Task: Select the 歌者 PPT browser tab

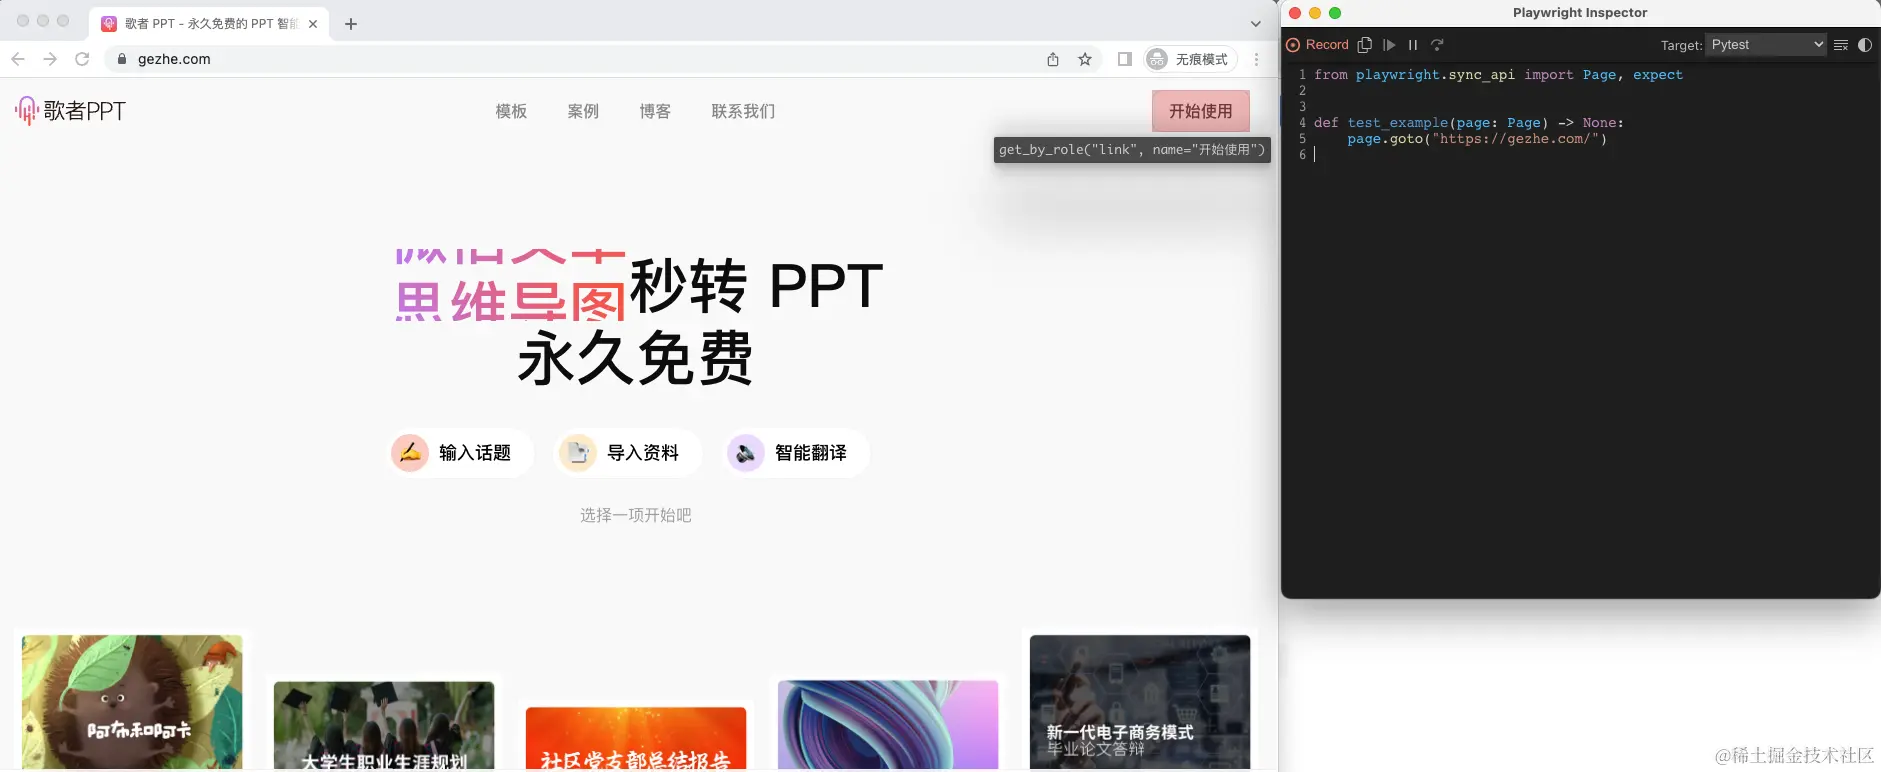Action: (x=210, y=24)
